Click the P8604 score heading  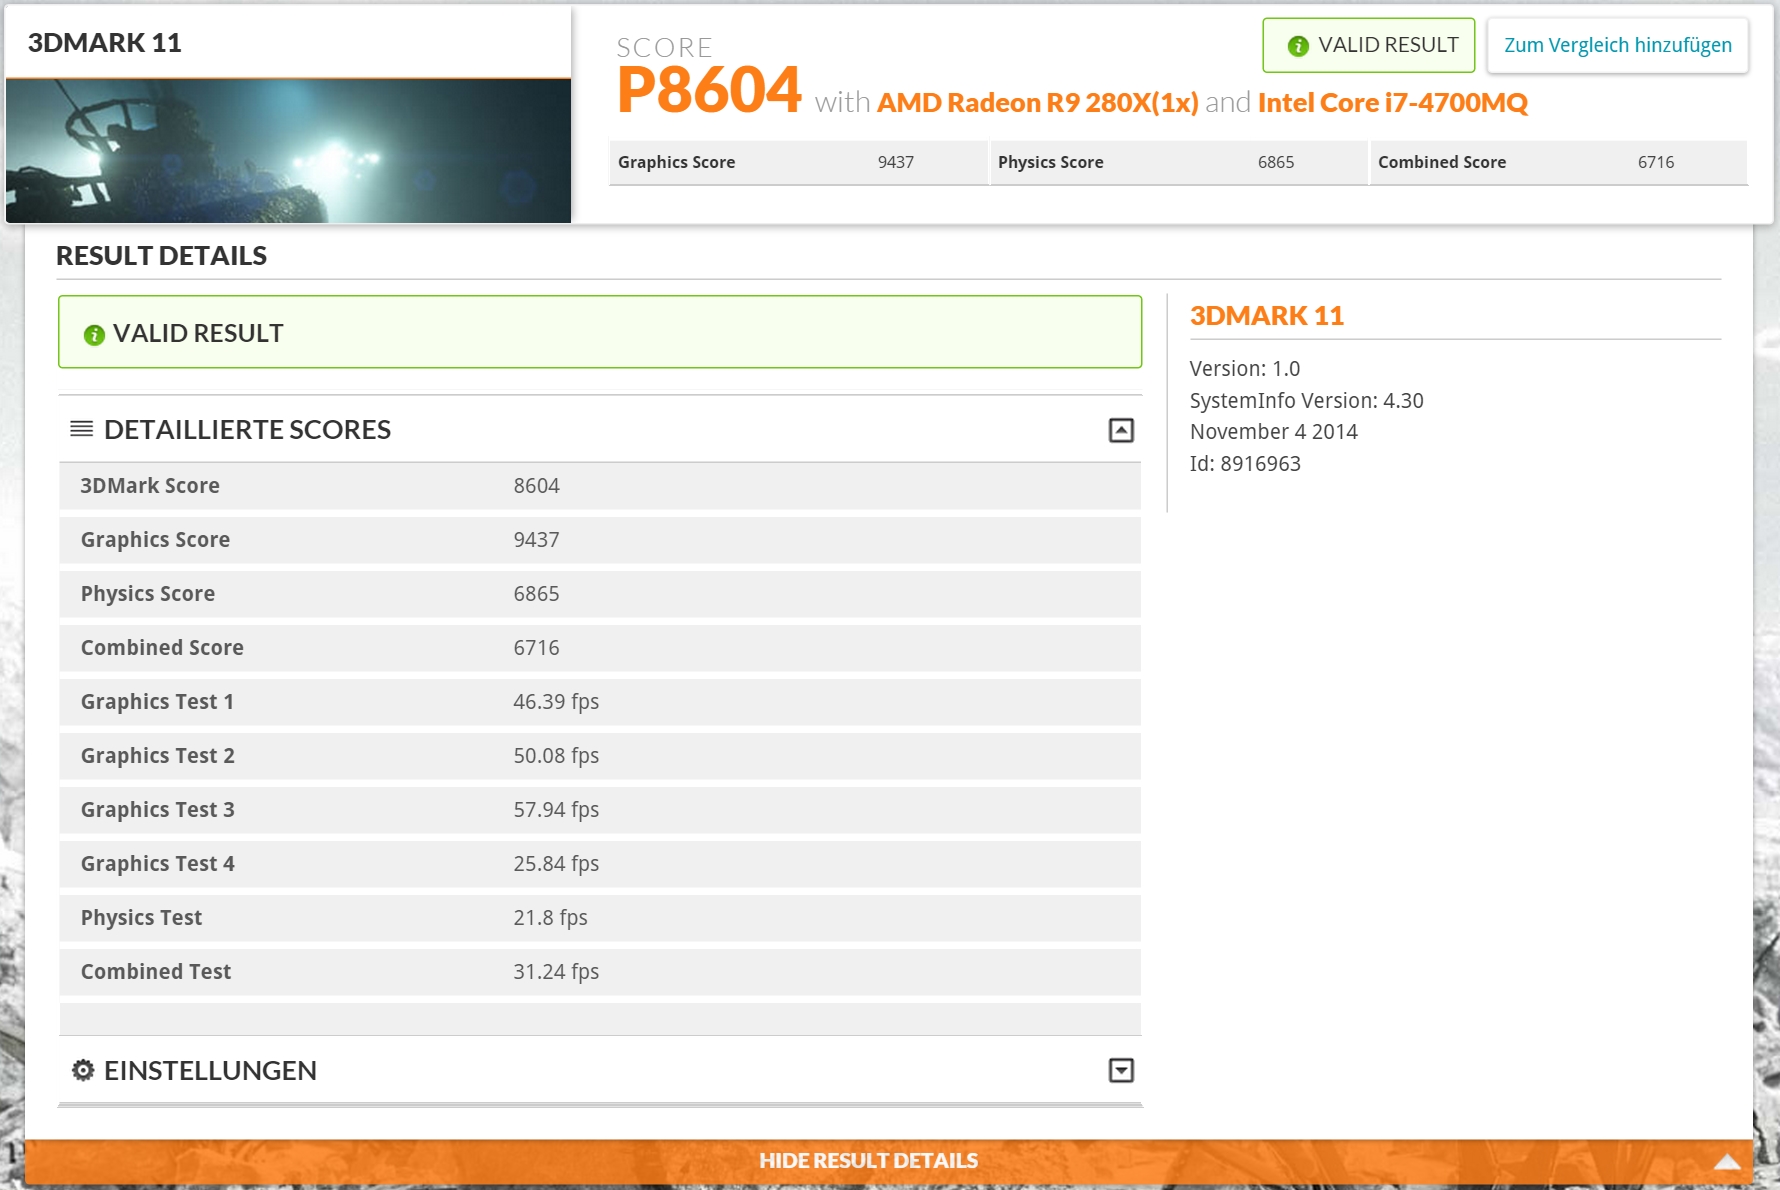pyautogui.click(x=709, y=89)
